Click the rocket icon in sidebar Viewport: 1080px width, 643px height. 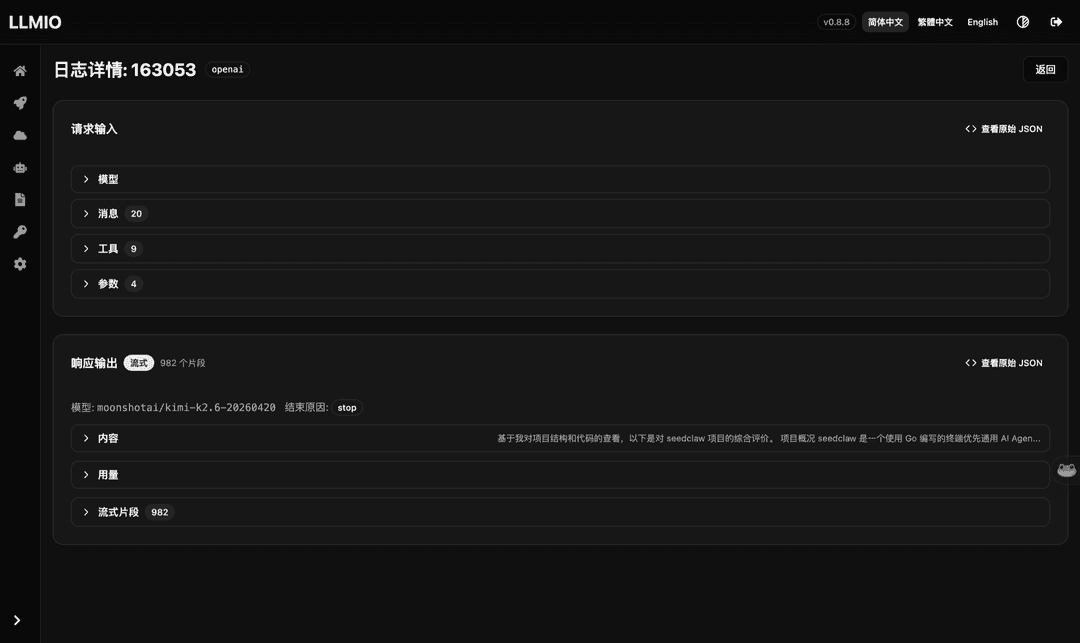pyautogui.click(x=20, y=103)
